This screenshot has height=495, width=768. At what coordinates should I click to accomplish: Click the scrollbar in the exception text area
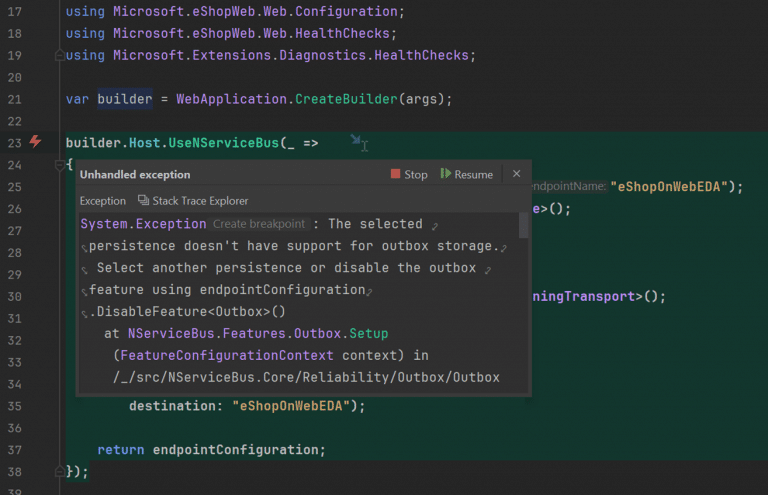(x=523, y=226)
